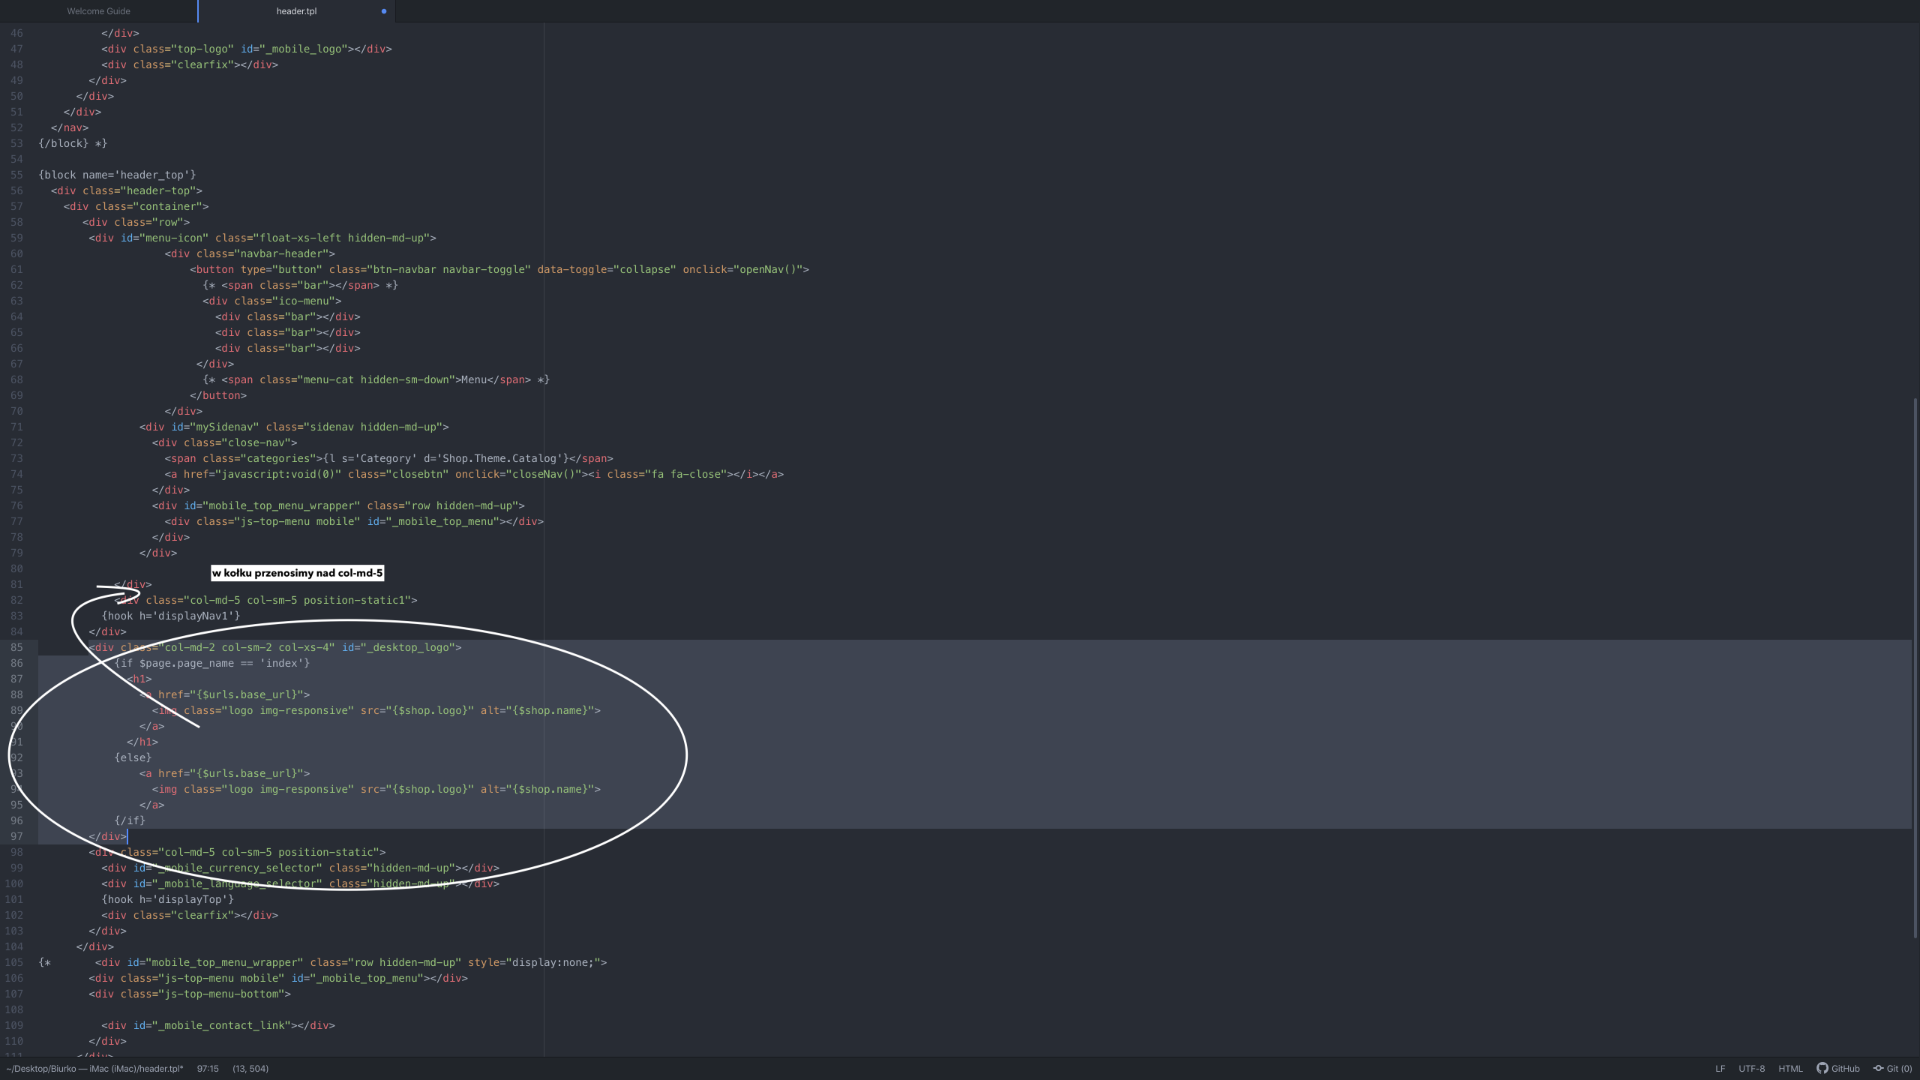
Task: Click line number 55 in the gutter
Action: 16,175
